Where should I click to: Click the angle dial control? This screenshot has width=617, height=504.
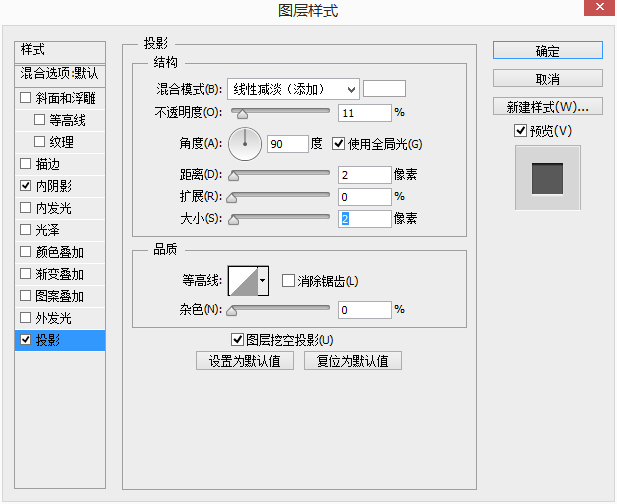pos(245,144)
